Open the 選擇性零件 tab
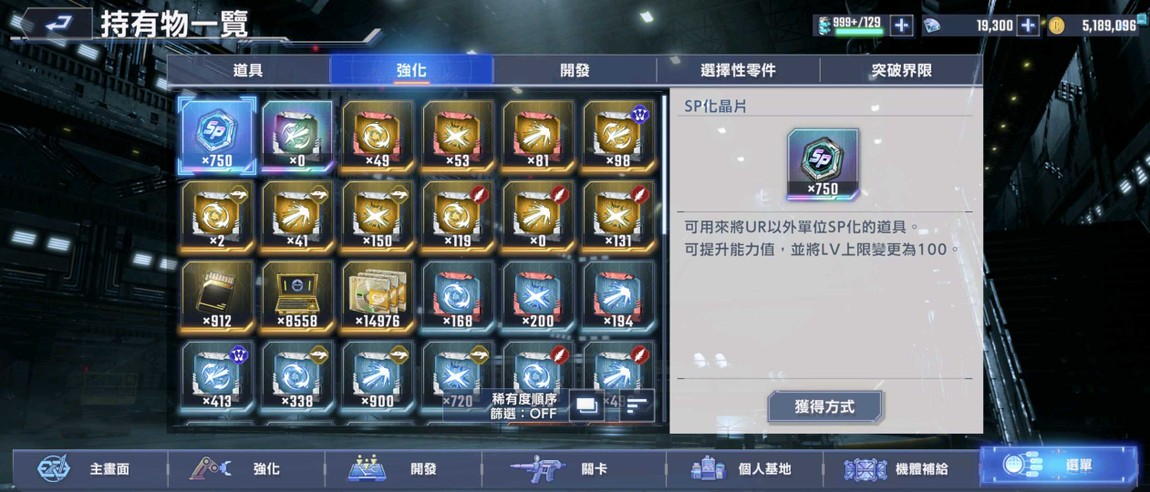Image resolution: width=1150 pixels, height=492 pixels. pyautogui.click(x=738, y=71)
